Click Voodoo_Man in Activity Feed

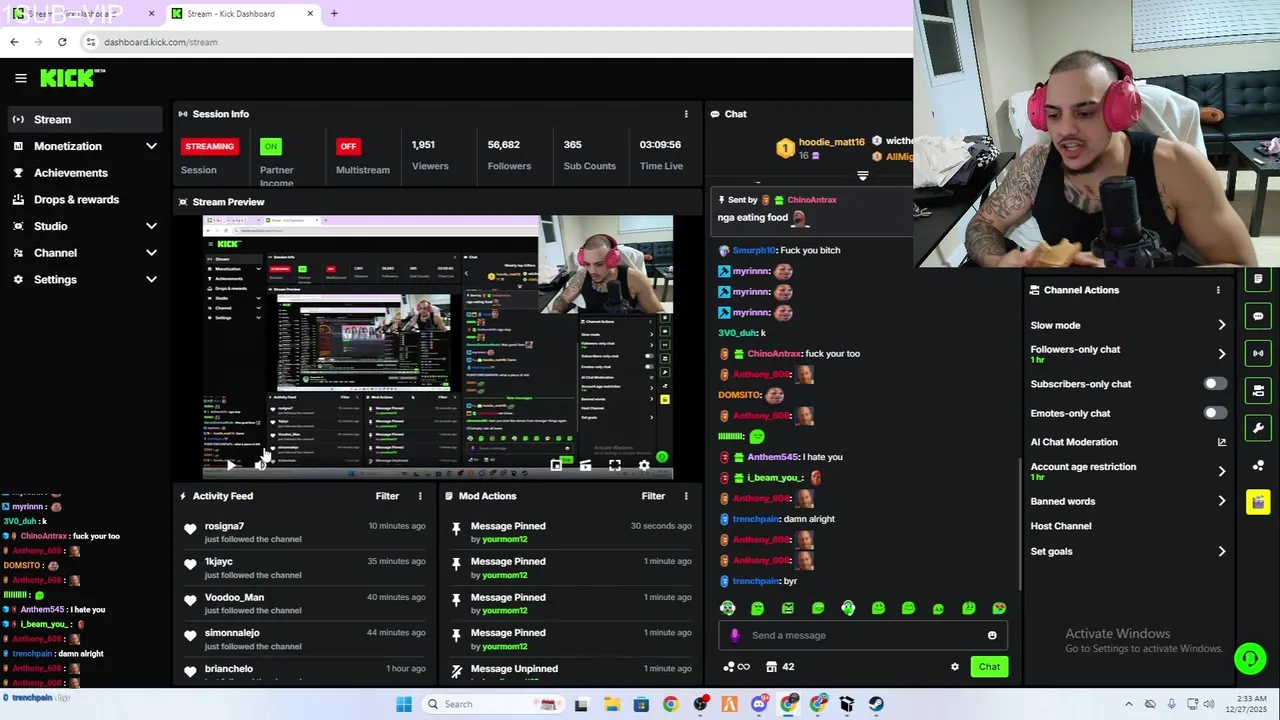point(234,597)
